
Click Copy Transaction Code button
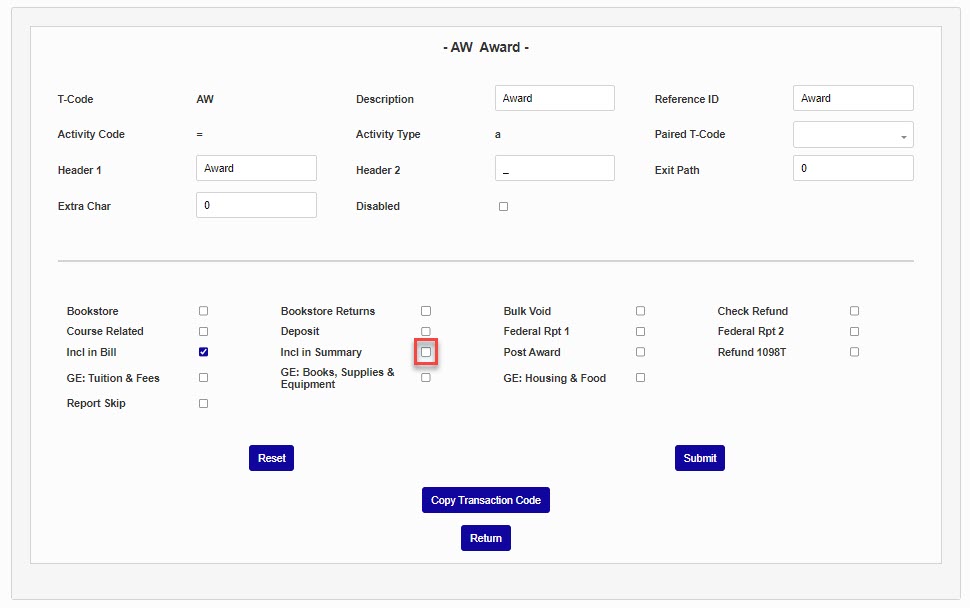(486, 500)
